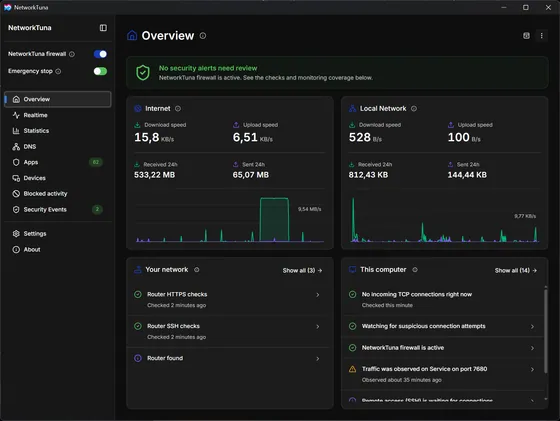Expand Watching for suspicious connection attempts chevron
This screenshot has height=421, width=560.
coord(532,326)
